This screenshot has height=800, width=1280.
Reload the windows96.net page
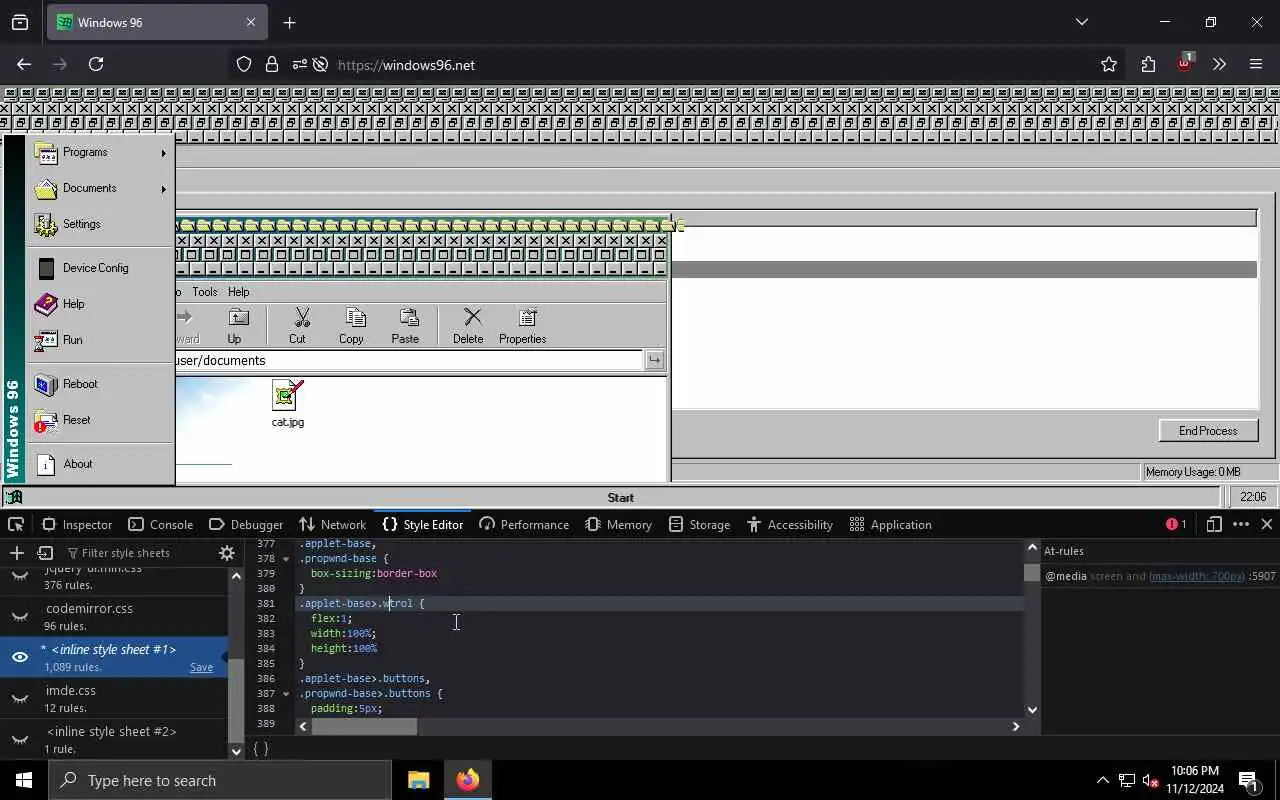[x=96, y=64]
